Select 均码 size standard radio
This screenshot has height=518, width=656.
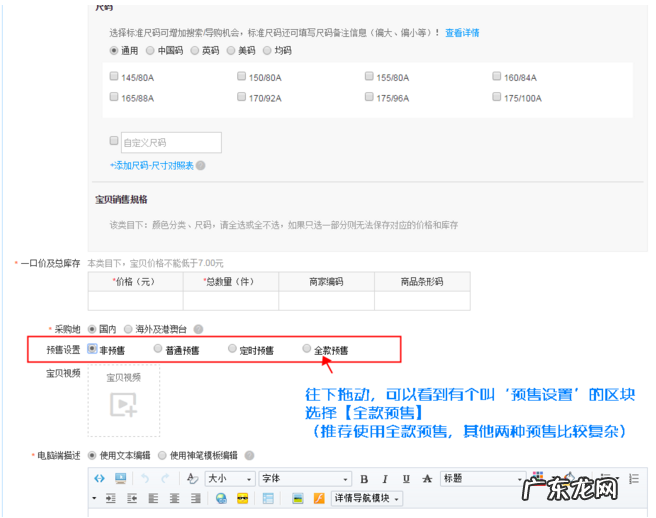pos(267,51)
